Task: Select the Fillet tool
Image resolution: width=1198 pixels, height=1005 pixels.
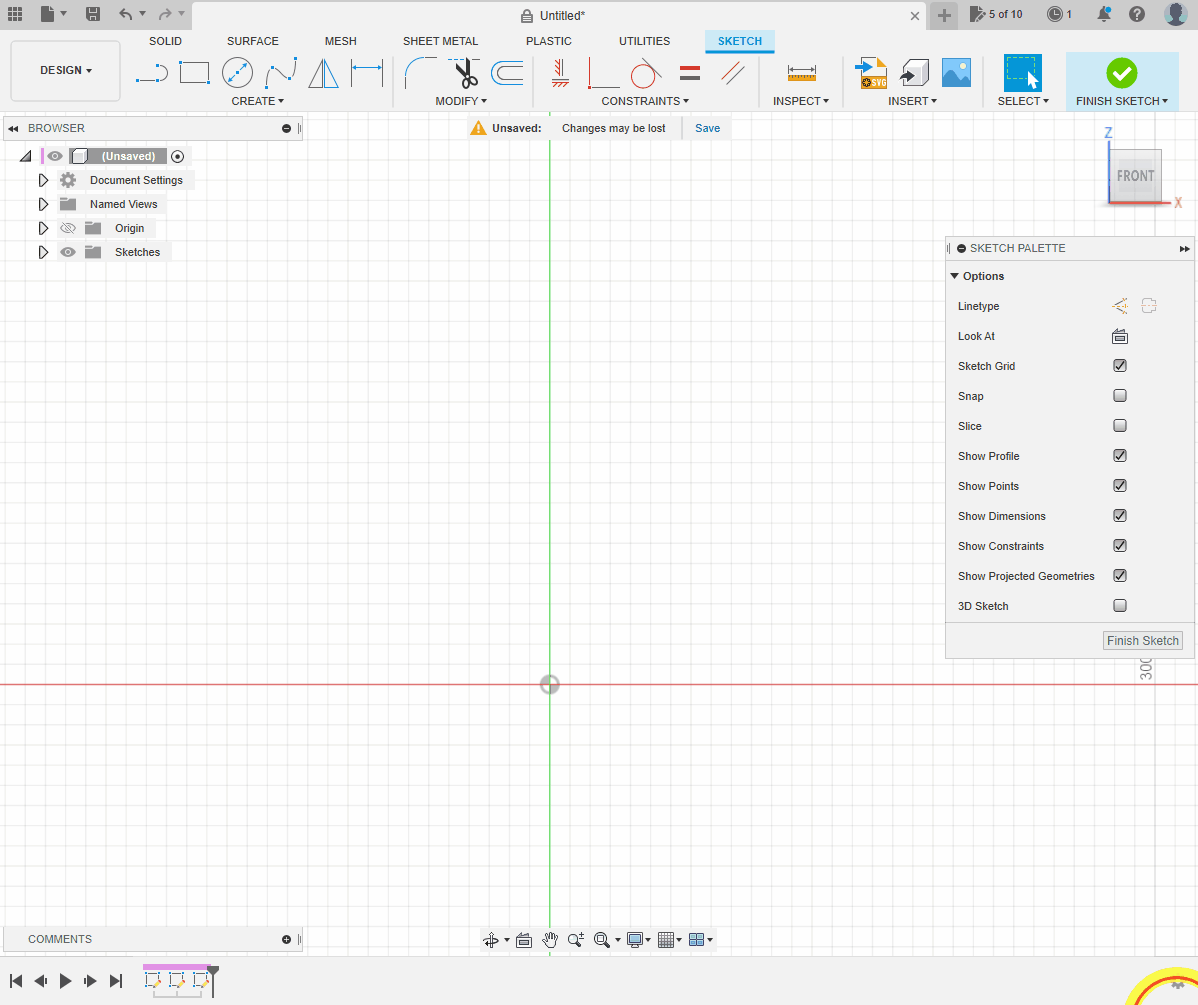Action: pos(420,73)
